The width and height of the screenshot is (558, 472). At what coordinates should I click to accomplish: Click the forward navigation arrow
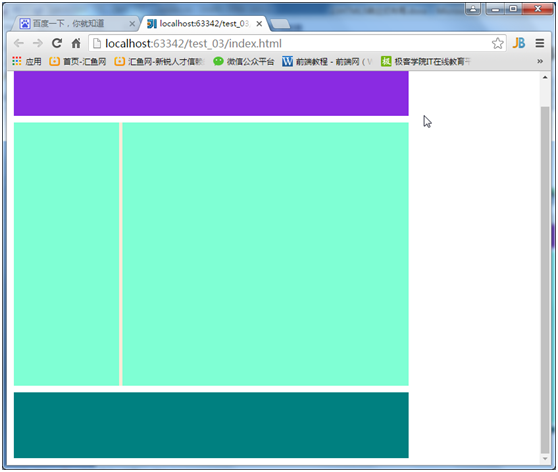click(38, 43)
